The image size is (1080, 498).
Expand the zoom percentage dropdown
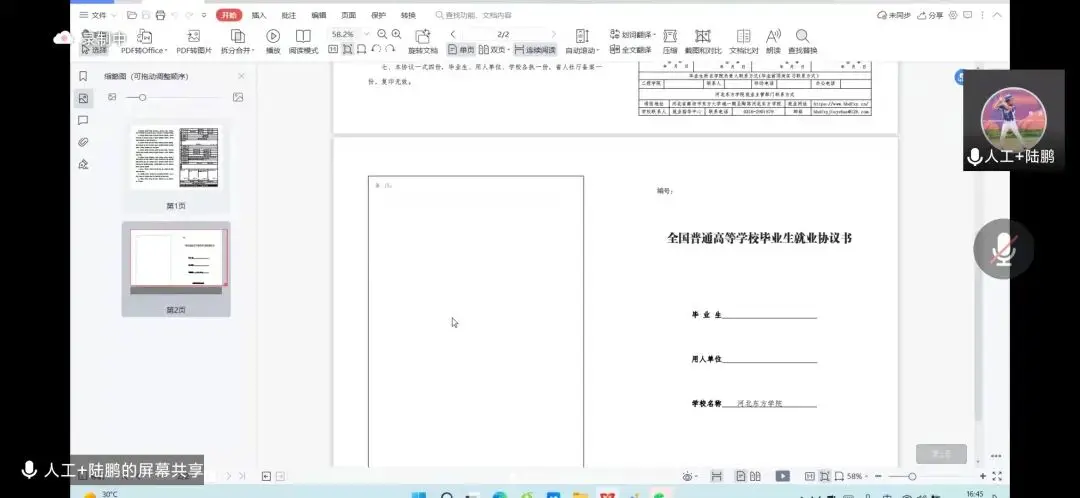click(x=366, y=34)
